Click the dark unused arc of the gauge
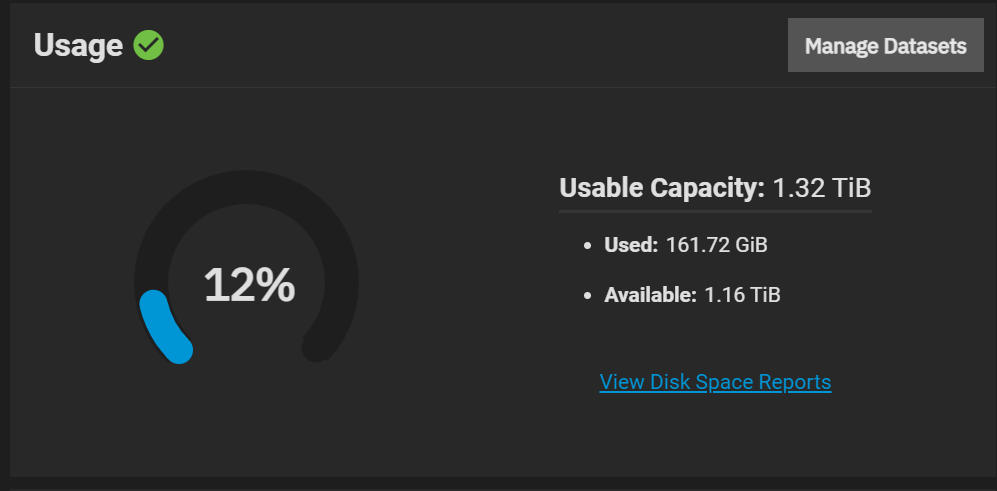The image size is (997, 491). (247, 187)
